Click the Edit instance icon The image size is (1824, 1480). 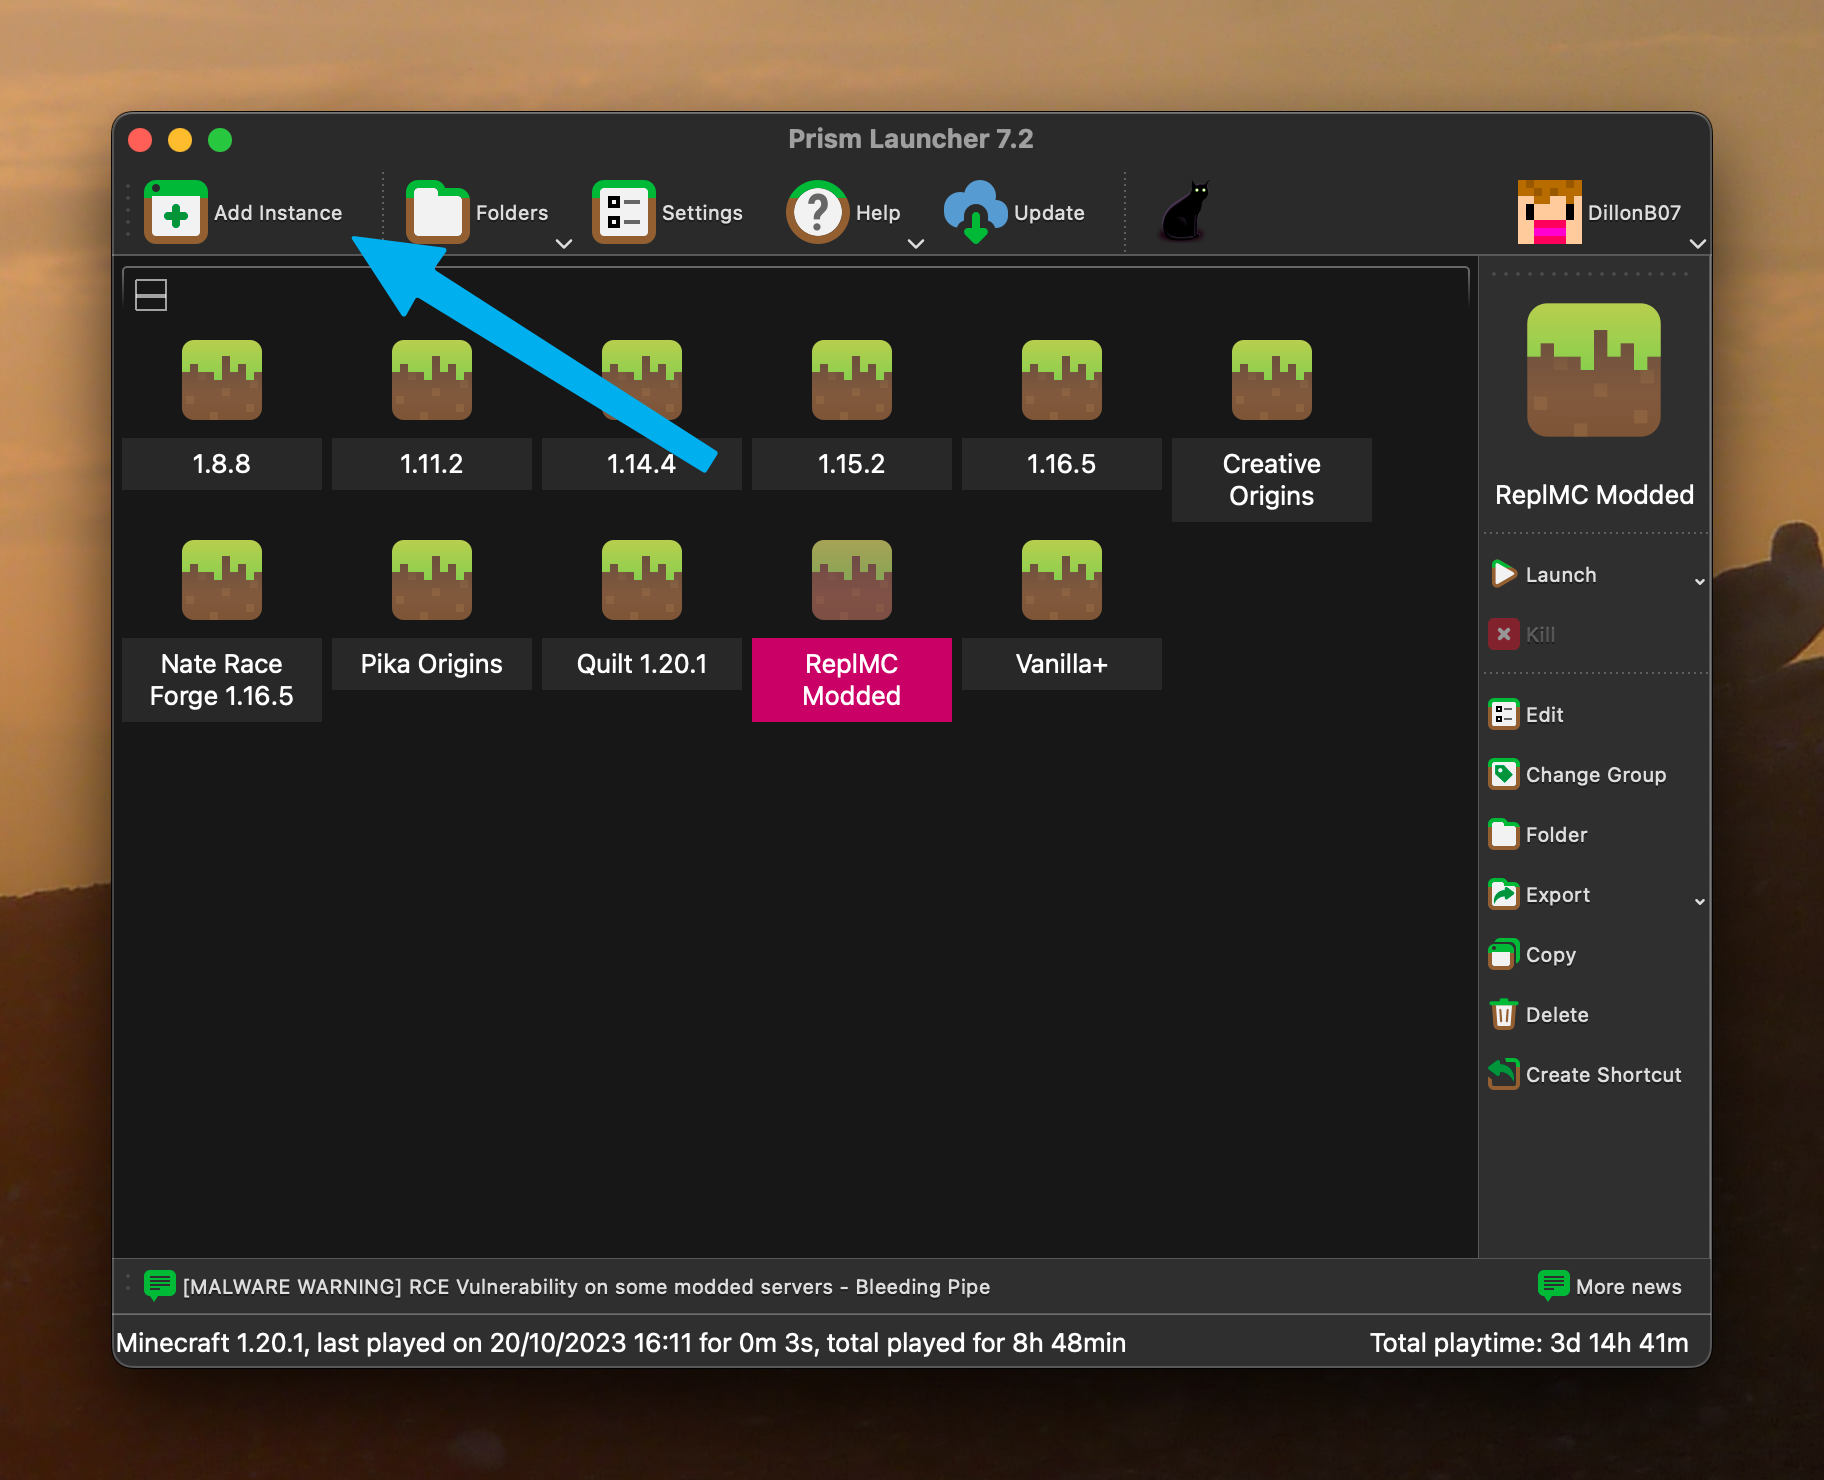pos(1504,714)
